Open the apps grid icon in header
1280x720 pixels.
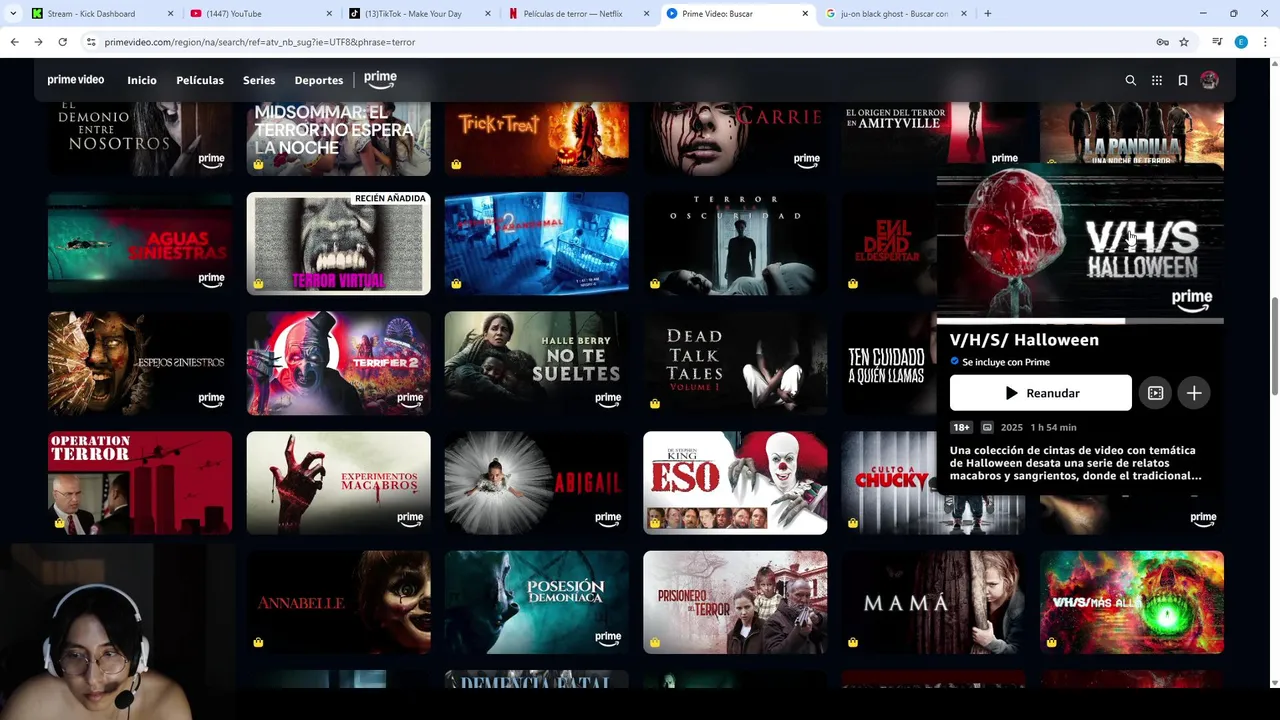[x=1156, y=80]
